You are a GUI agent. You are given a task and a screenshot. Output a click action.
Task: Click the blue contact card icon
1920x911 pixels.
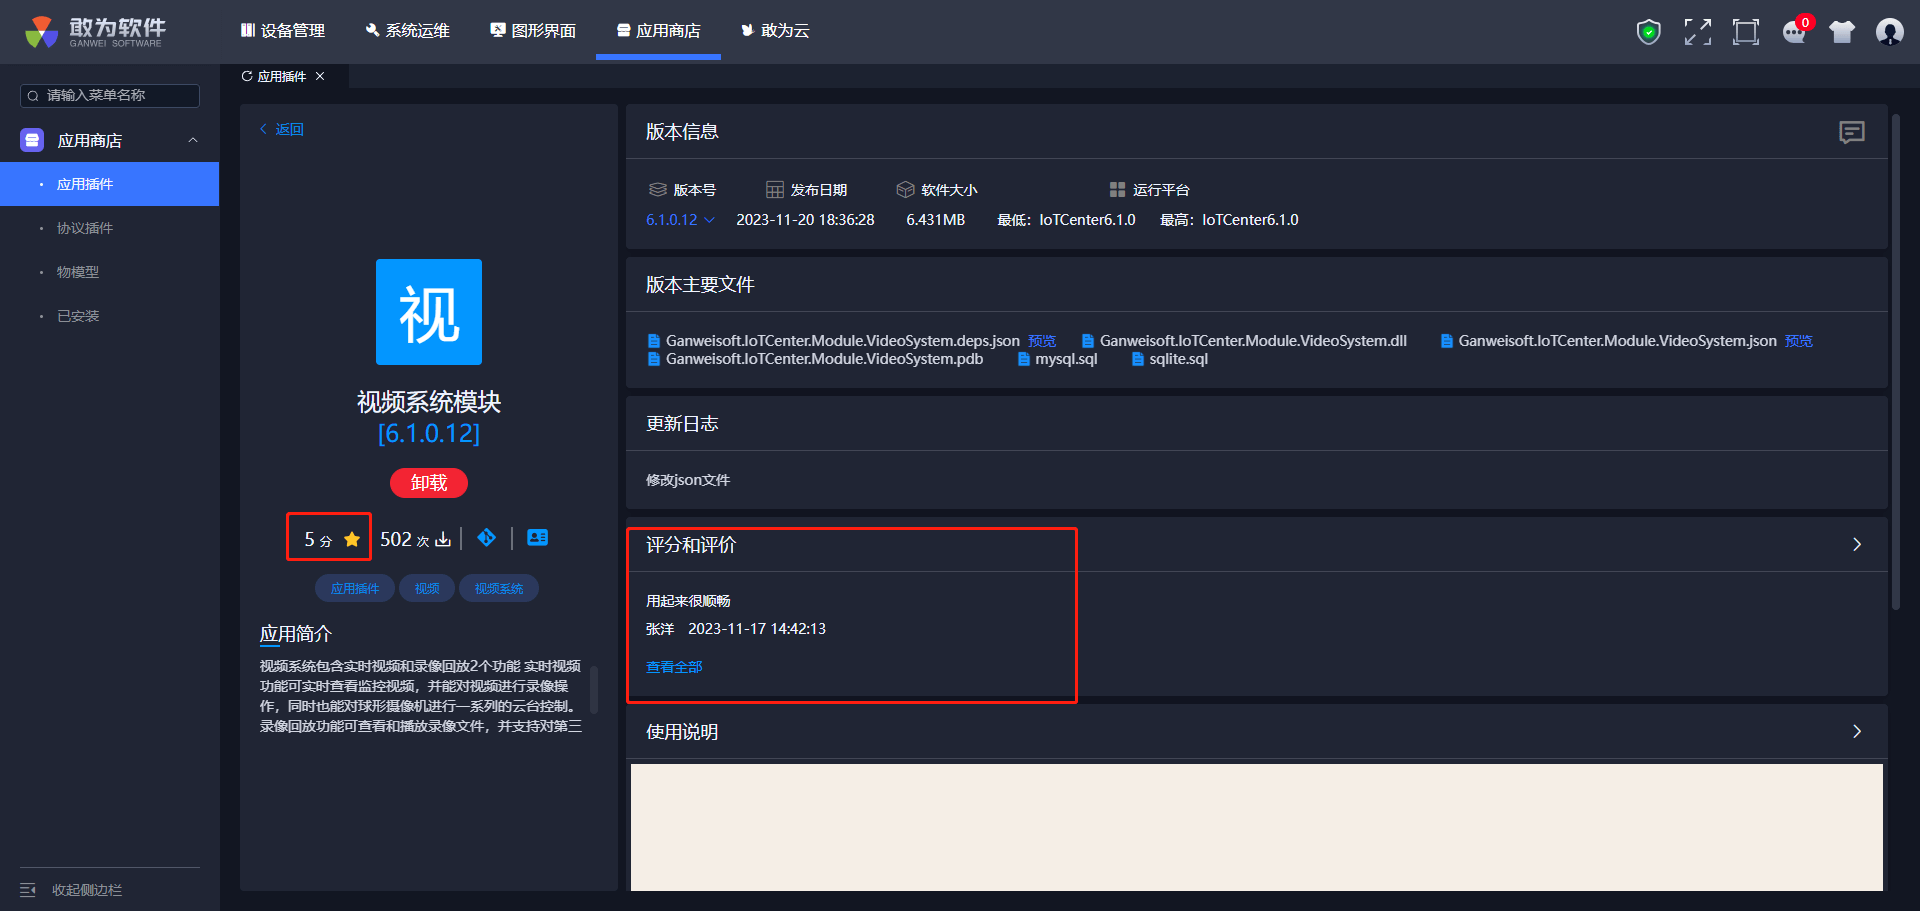coord(537,538)
